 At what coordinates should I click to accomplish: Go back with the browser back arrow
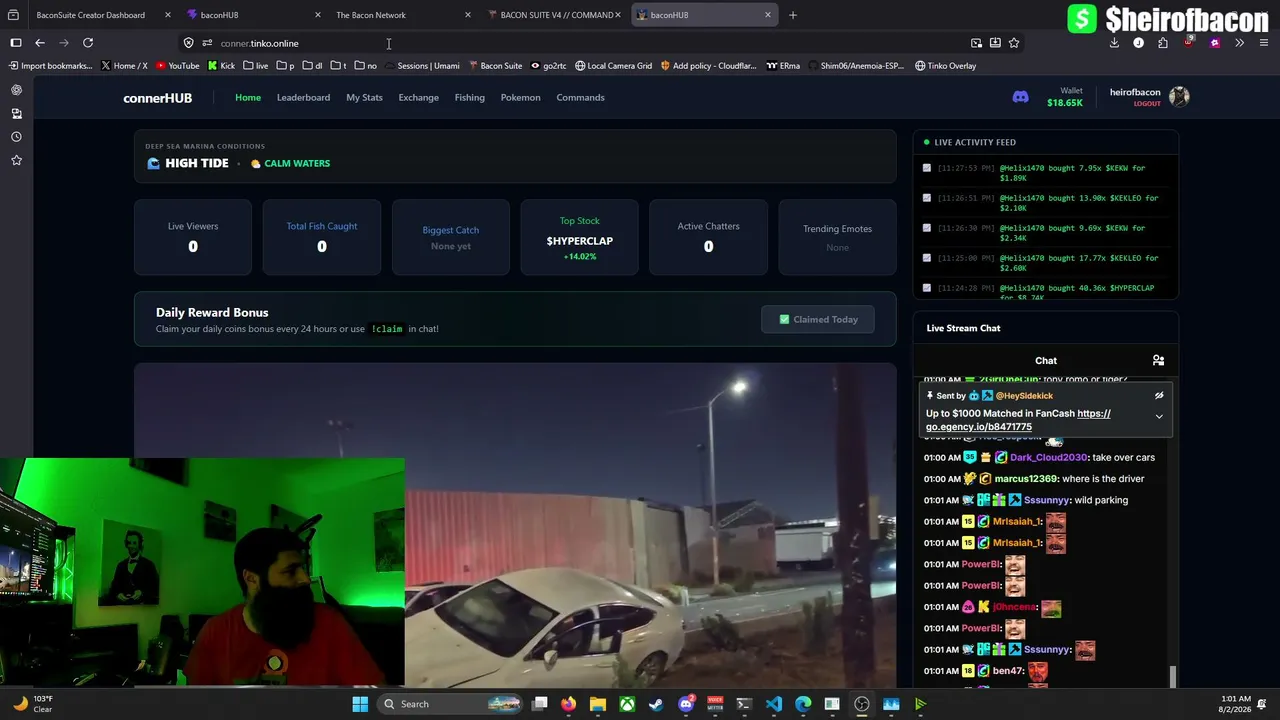[40, 43]
